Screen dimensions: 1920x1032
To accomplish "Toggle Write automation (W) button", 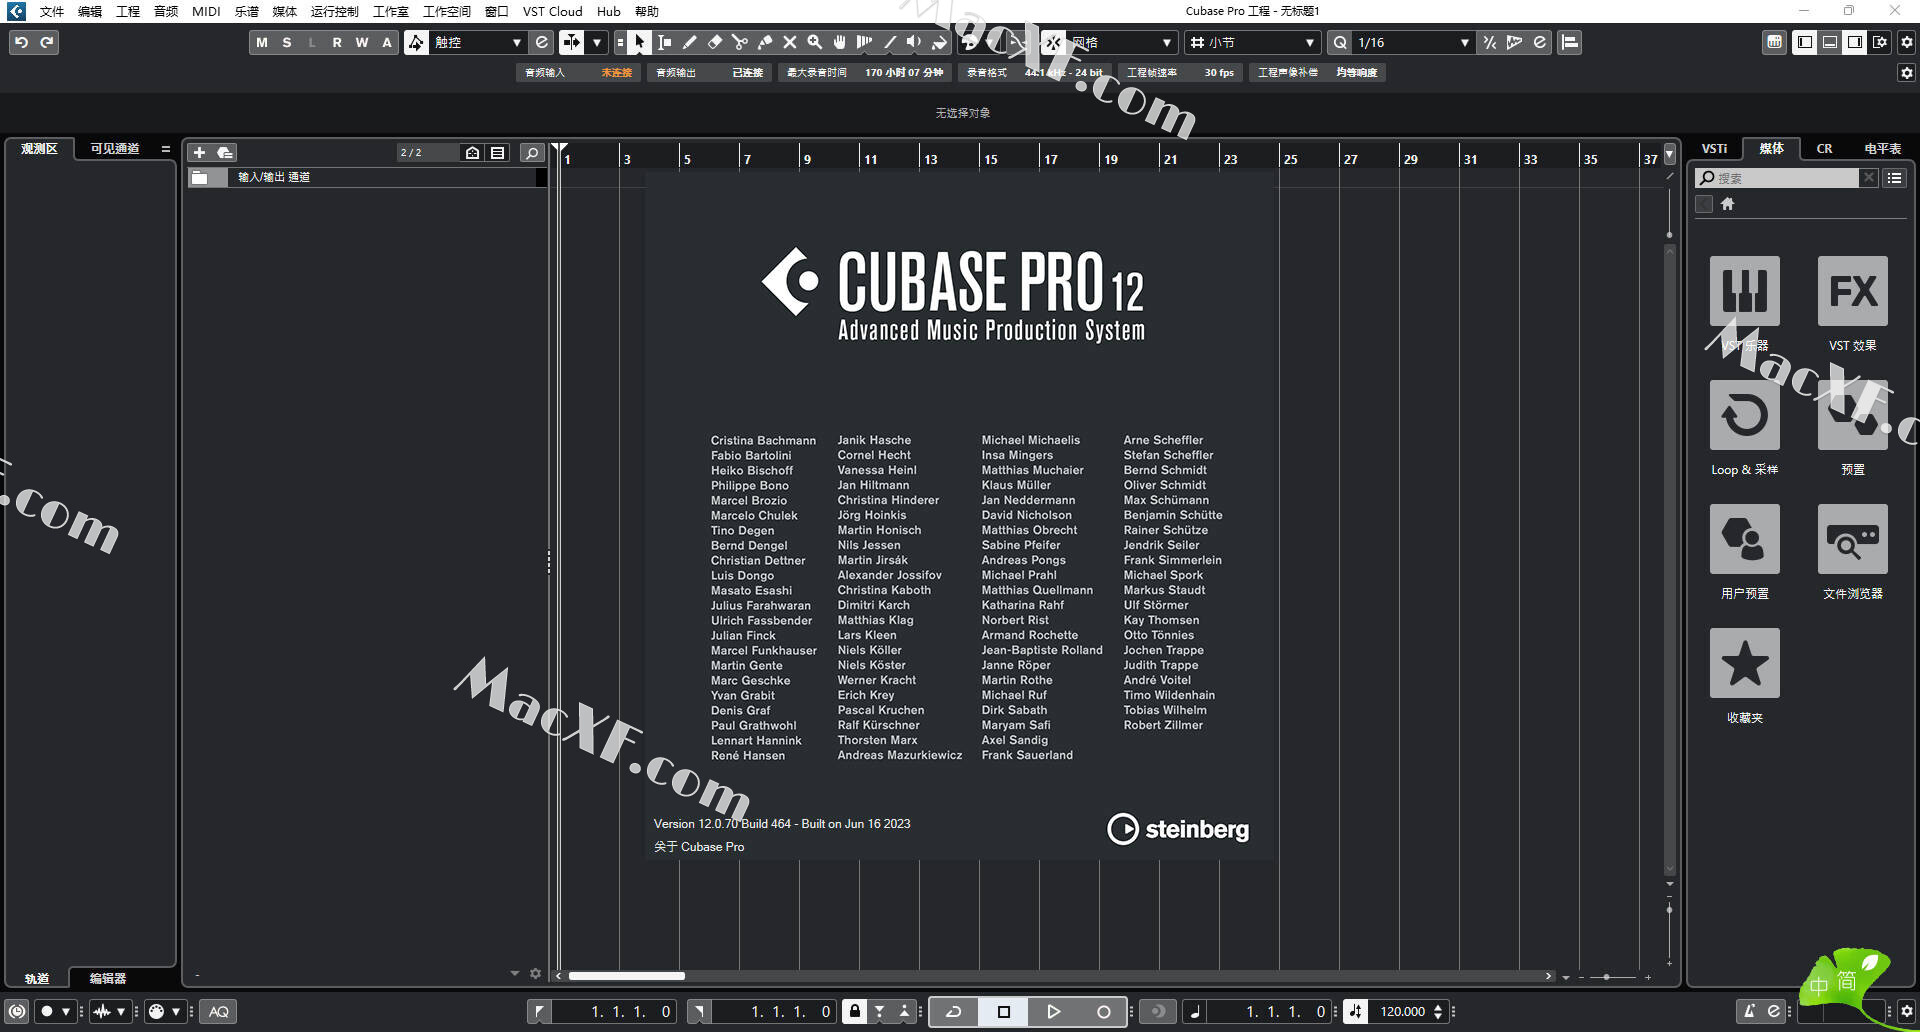I will 362,42.
